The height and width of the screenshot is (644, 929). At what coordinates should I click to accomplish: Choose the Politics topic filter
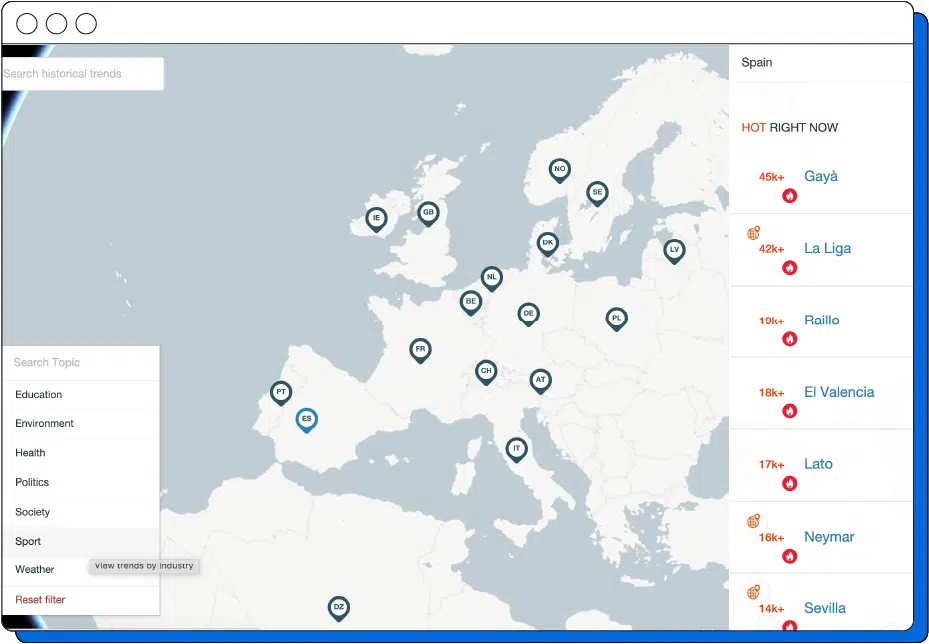click(x=32, y=482)
